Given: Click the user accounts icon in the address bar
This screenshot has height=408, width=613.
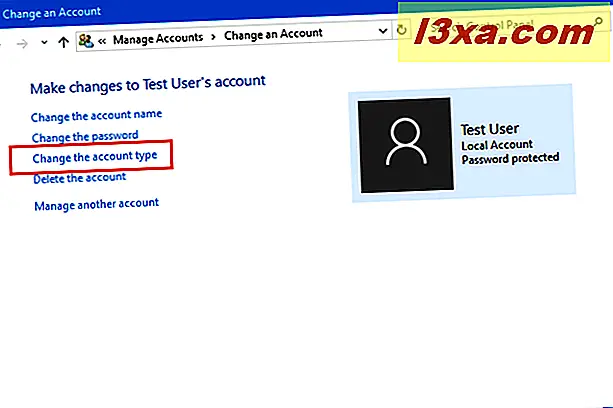Looking at the screenshot, I should coord(86,41).
